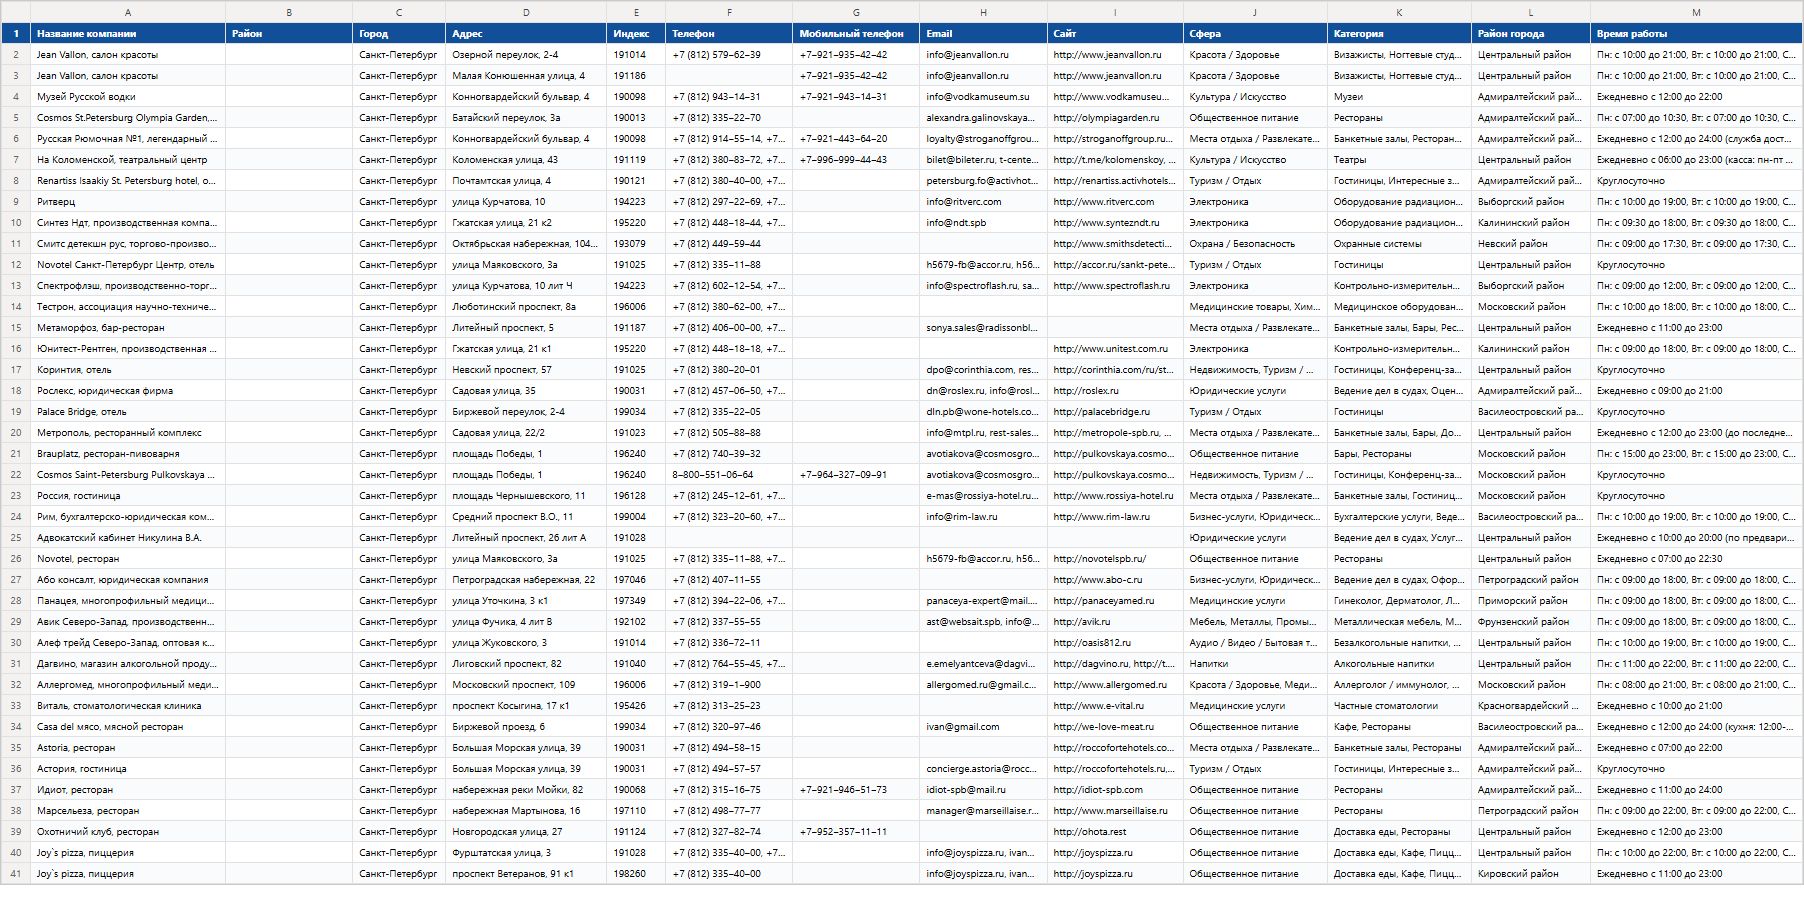The height and width of the screenshot is (902, 1804).
Task: Click the 'Мобильный телефон' header cell
Action: pyautogui.click(x=856, y=33)
